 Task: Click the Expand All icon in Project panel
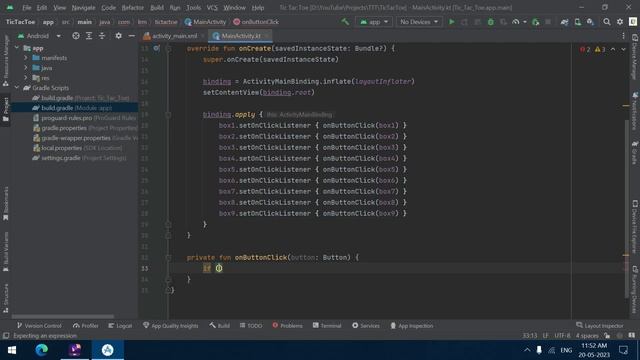pos(89,36)
